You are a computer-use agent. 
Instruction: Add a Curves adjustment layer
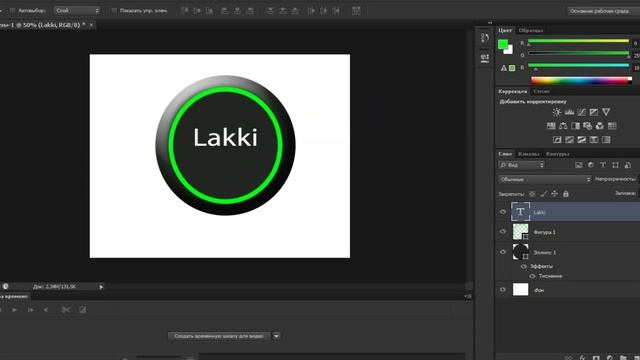click(x=581, y=112)
